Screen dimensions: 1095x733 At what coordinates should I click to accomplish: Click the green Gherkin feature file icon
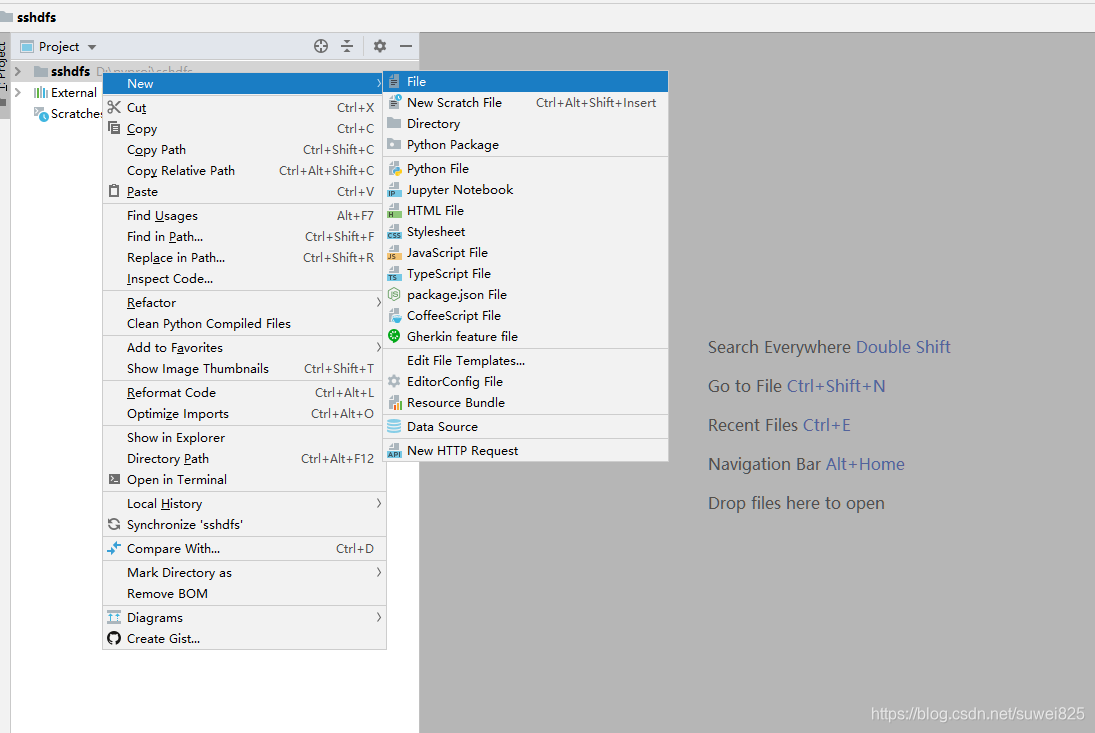coord(394,336)
